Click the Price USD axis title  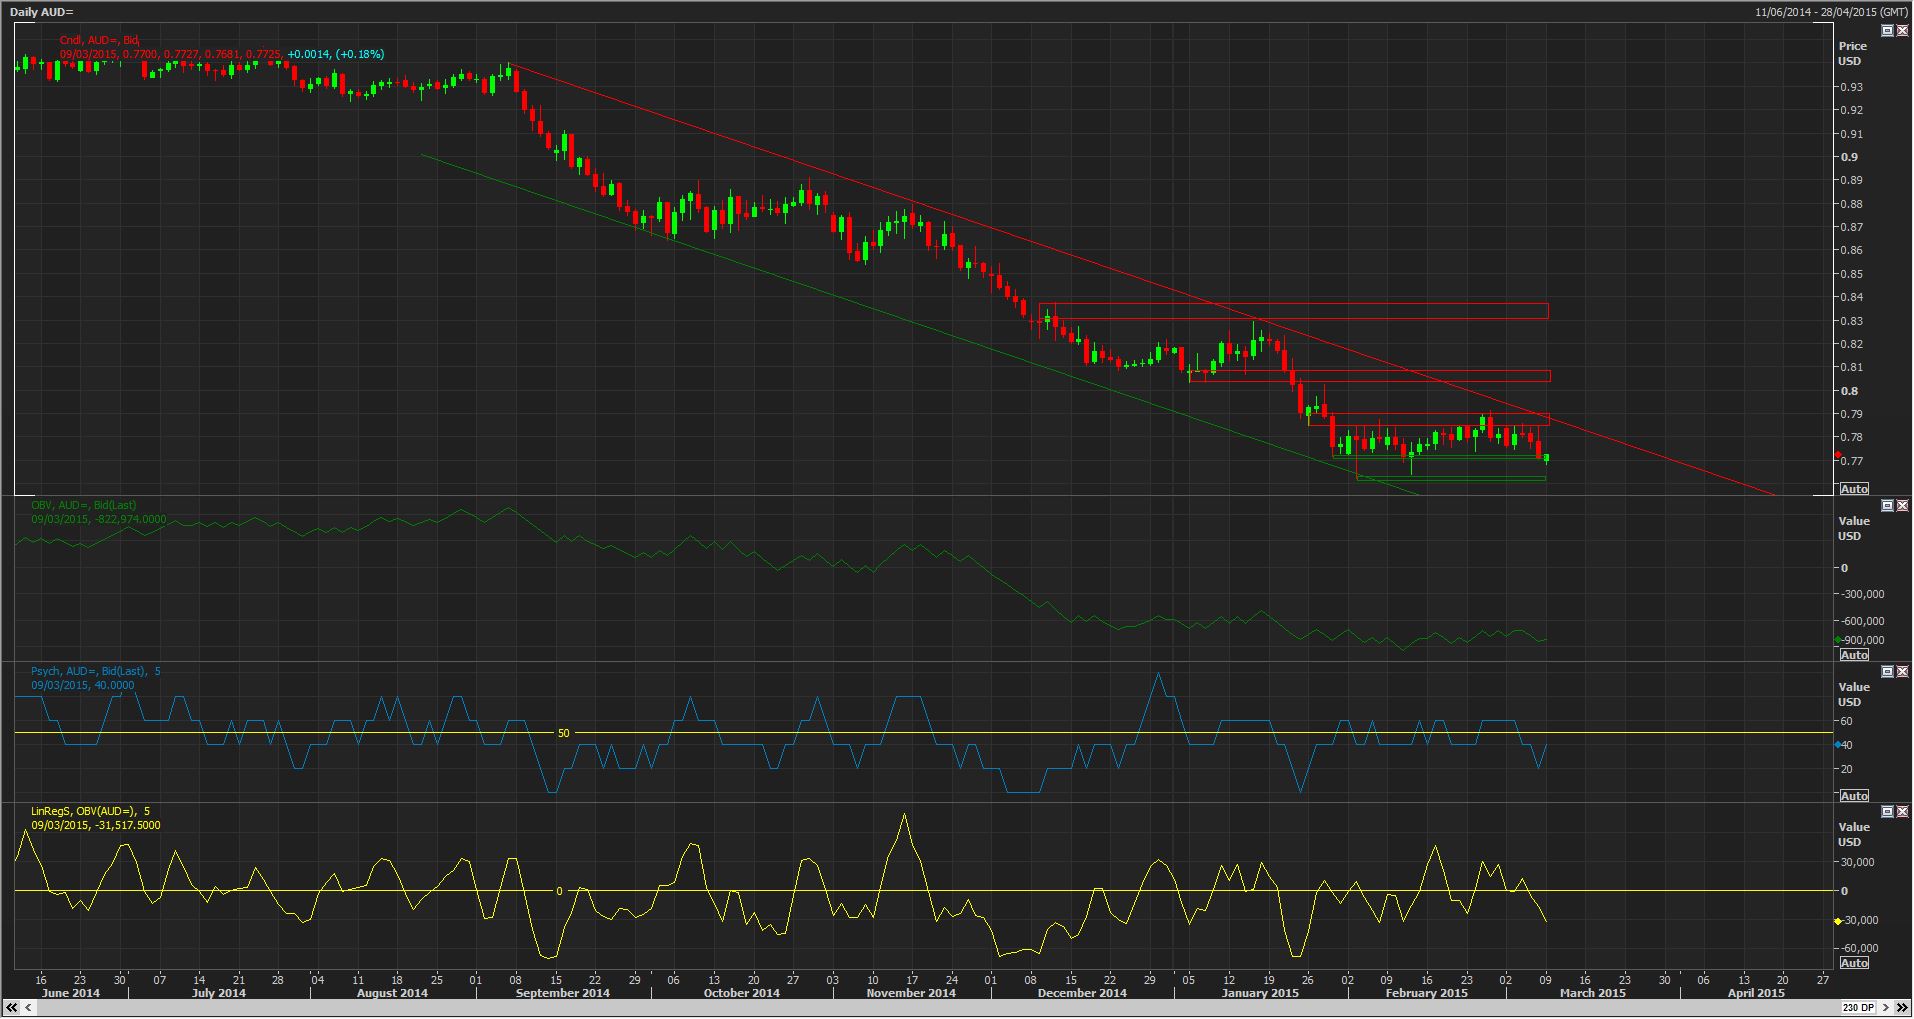1852,53
